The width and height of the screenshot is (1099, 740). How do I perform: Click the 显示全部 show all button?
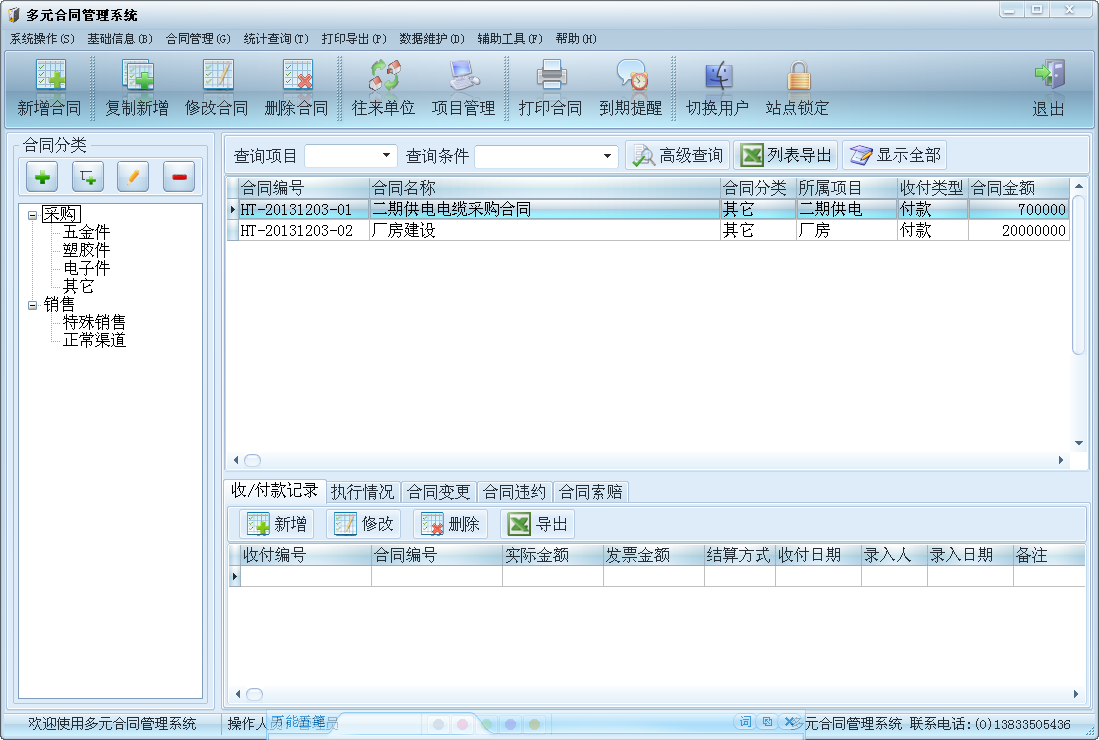(x=894, y=155)
